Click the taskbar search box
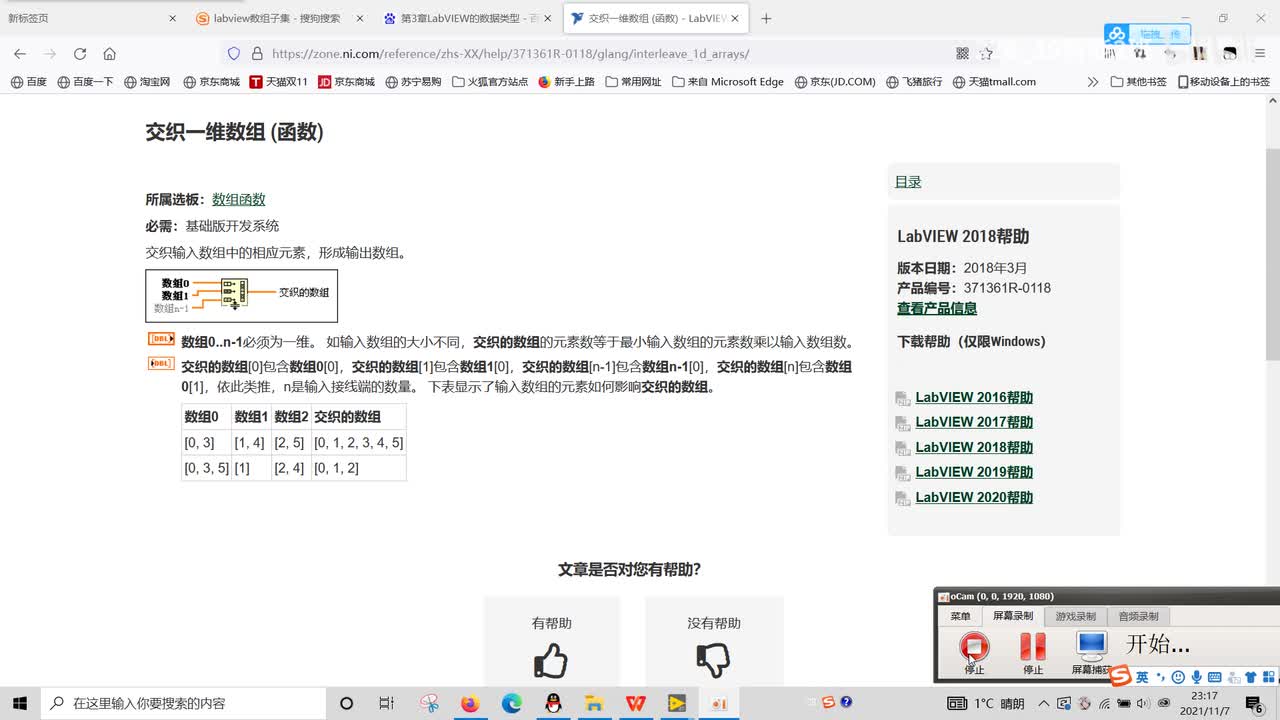This screenshot has width=1280, height=720. coord(184,703)
